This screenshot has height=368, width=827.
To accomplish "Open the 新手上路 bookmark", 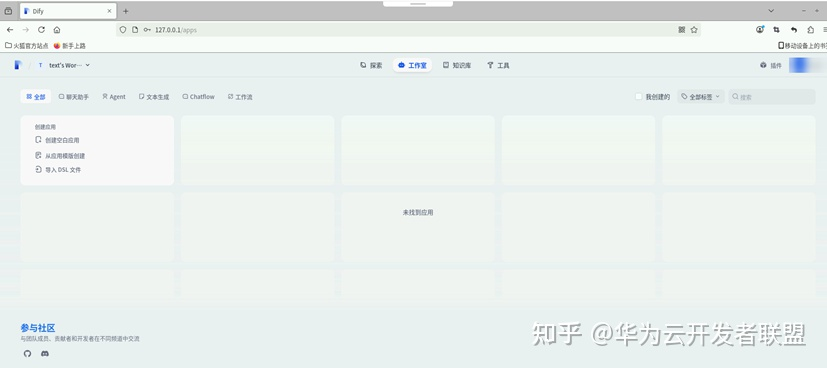I will pos(70,46).
